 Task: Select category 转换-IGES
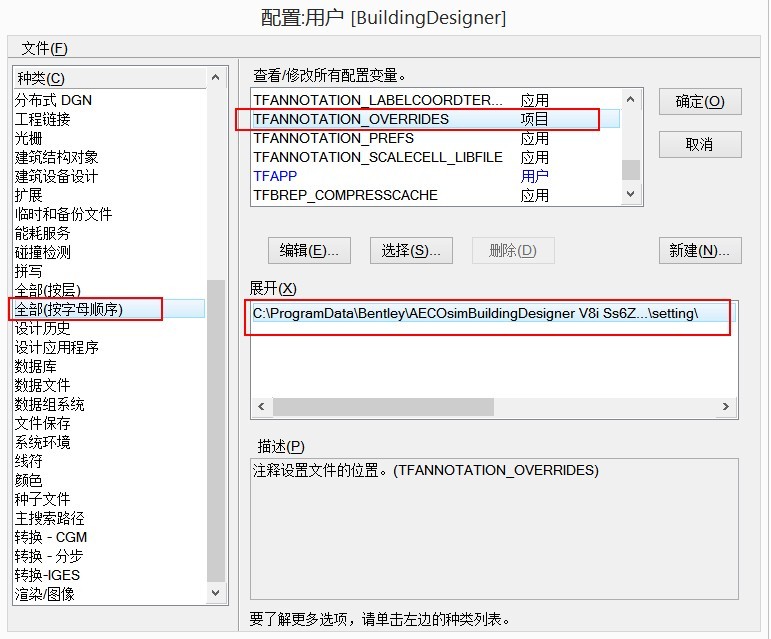coord(109,575)
